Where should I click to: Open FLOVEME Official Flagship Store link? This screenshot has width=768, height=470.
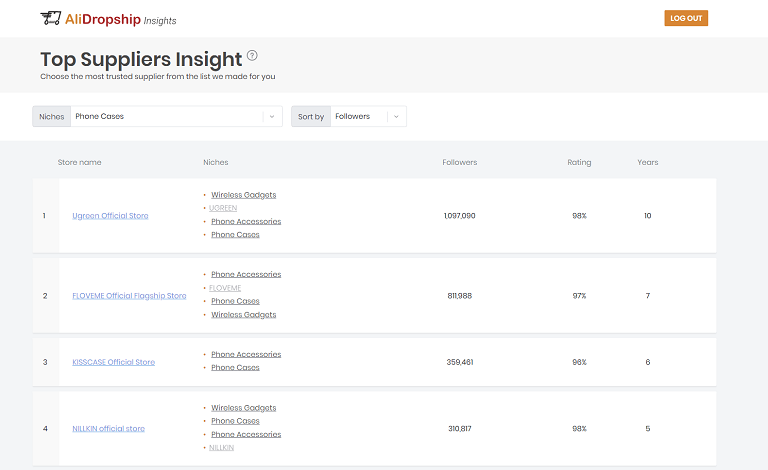(x=129, y=295)
